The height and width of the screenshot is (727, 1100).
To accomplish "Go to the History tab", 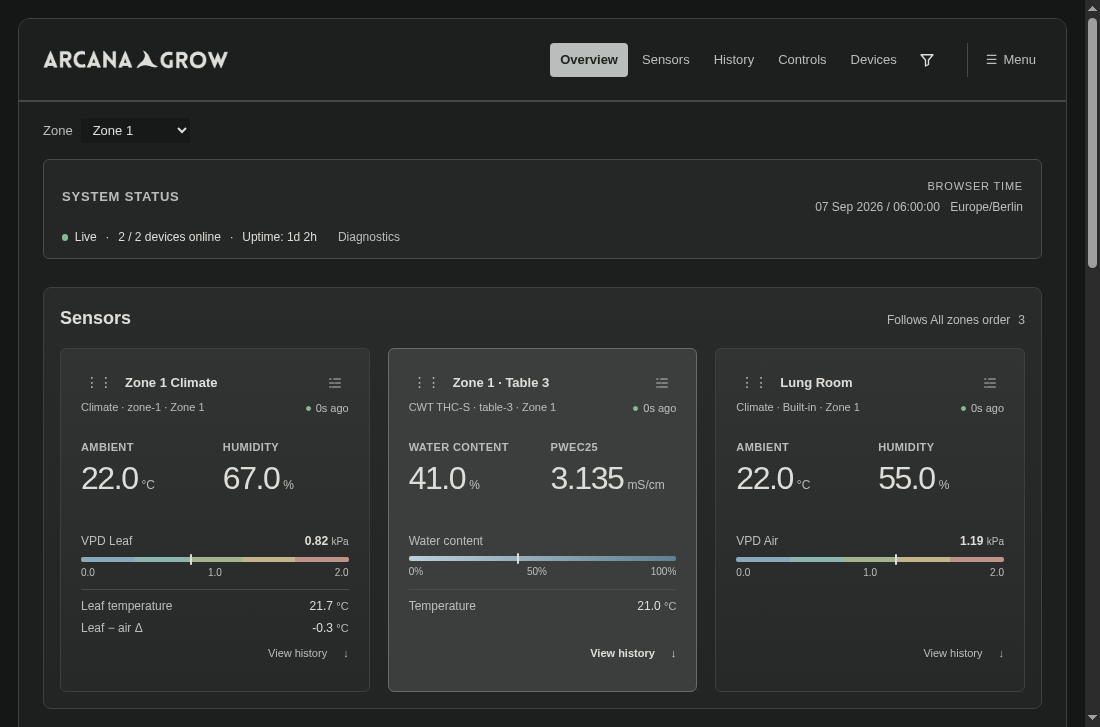I will [x=734, y=60].
